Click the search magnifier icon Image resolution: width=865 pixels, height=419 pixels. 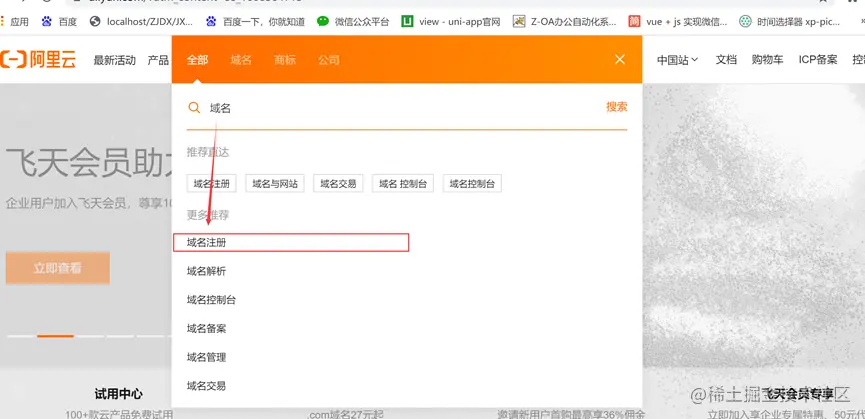[x=194, y=108]
